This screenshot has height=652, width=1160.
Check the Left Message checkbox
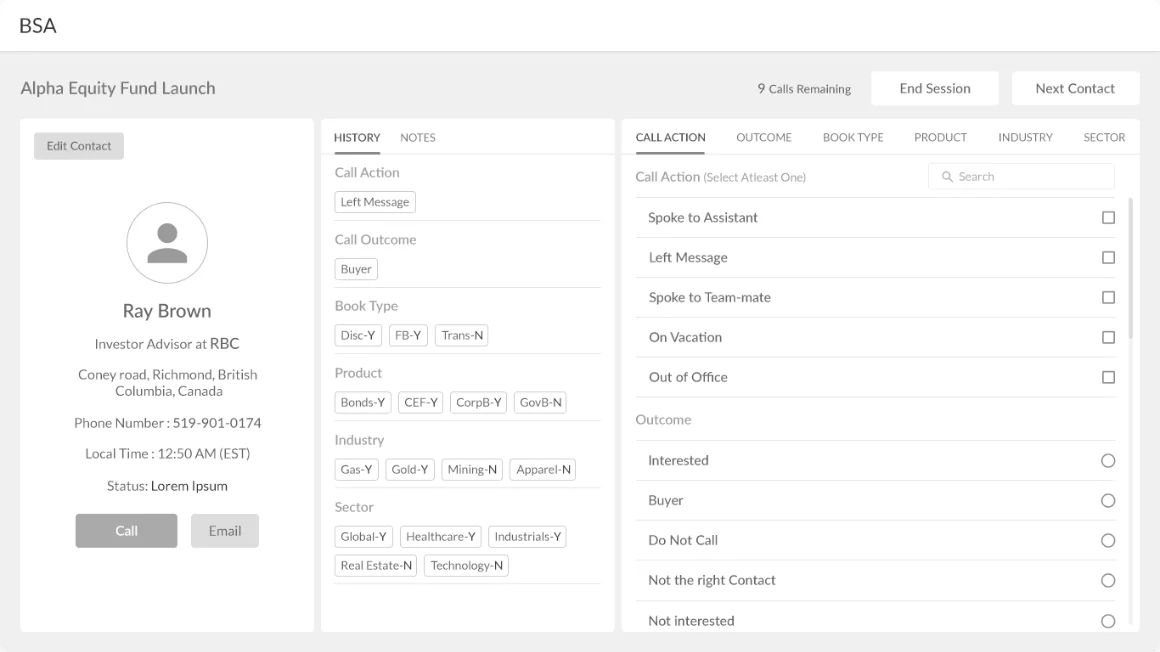1108,258
